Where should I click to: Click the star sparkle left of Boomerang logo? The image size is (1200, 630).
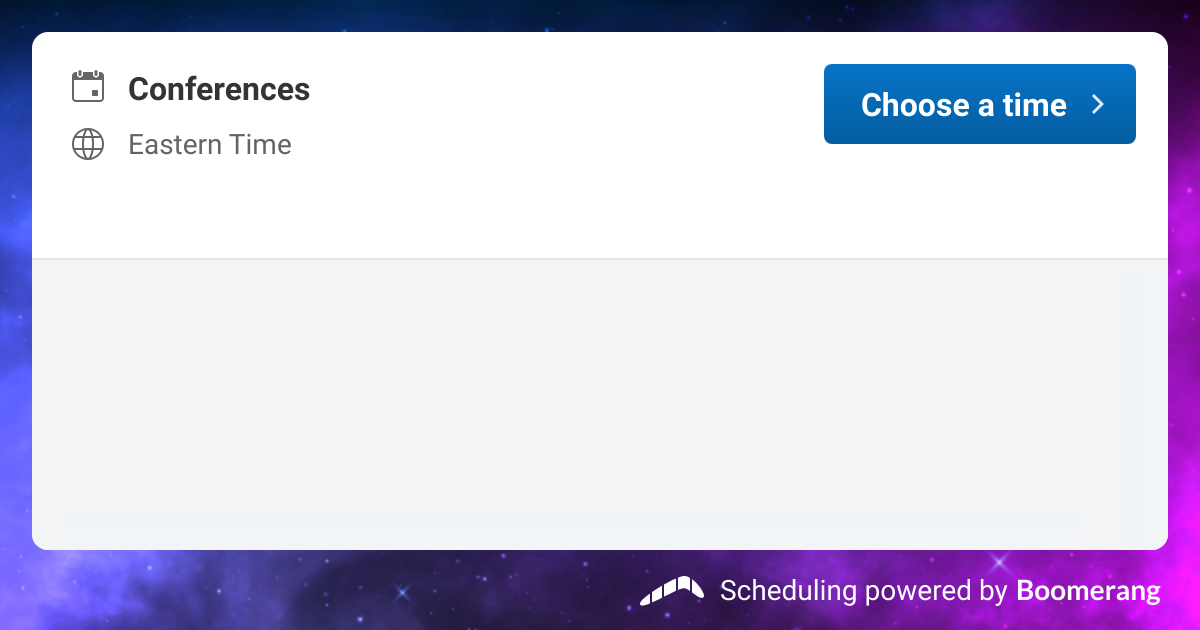click(x=403, y=592)
